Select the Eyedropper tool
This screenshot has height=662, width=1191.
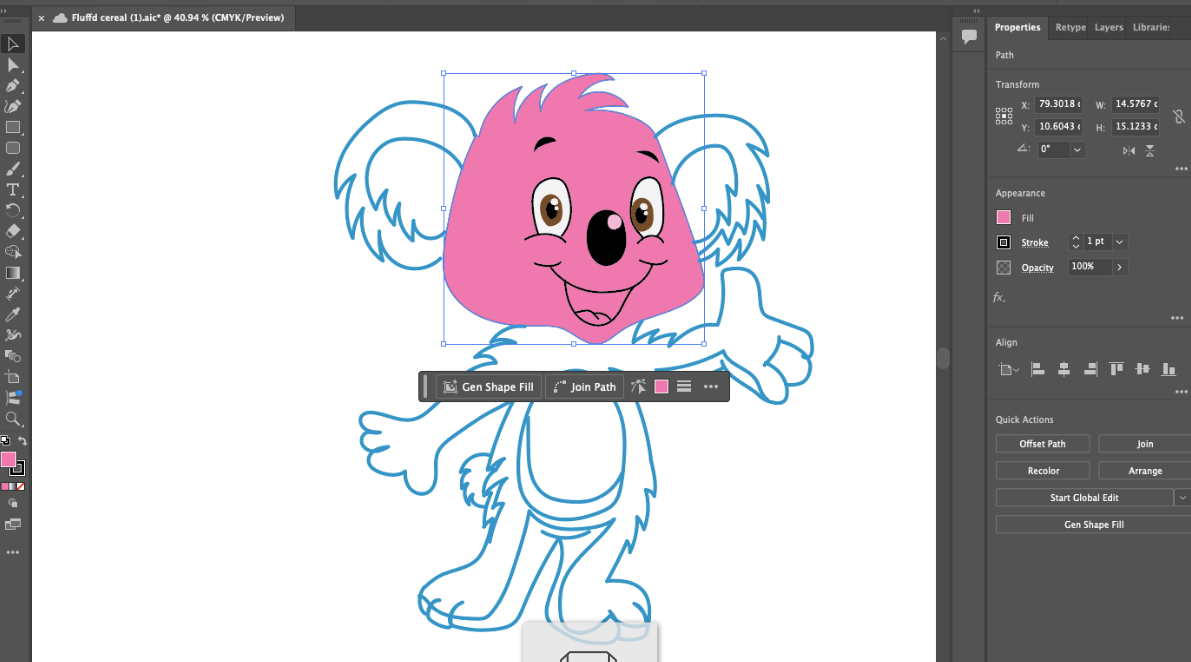click(13, 314)
